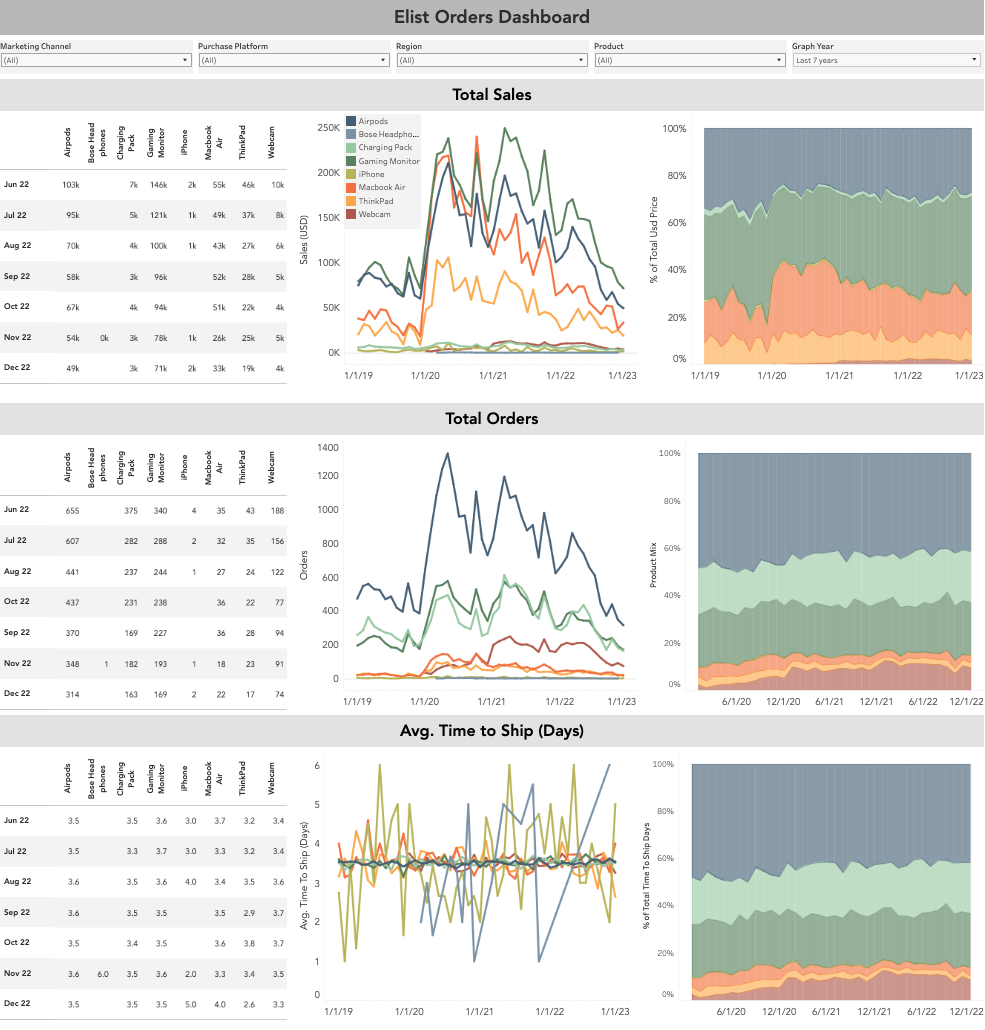Image resolution: width=985 pixels, height=1030 pixels.
Task: Change the Graph Year dropdown selection
Action: (x=887, y=60)
